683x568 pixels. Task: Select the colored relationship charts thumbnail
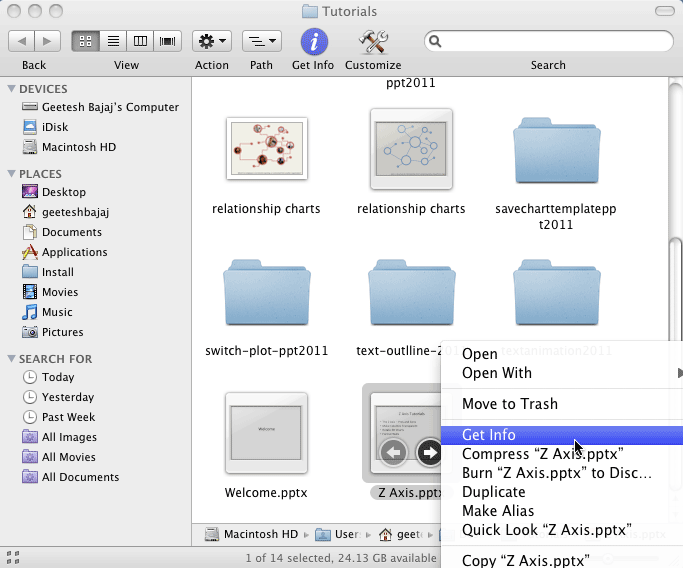[x=267, y=149]
